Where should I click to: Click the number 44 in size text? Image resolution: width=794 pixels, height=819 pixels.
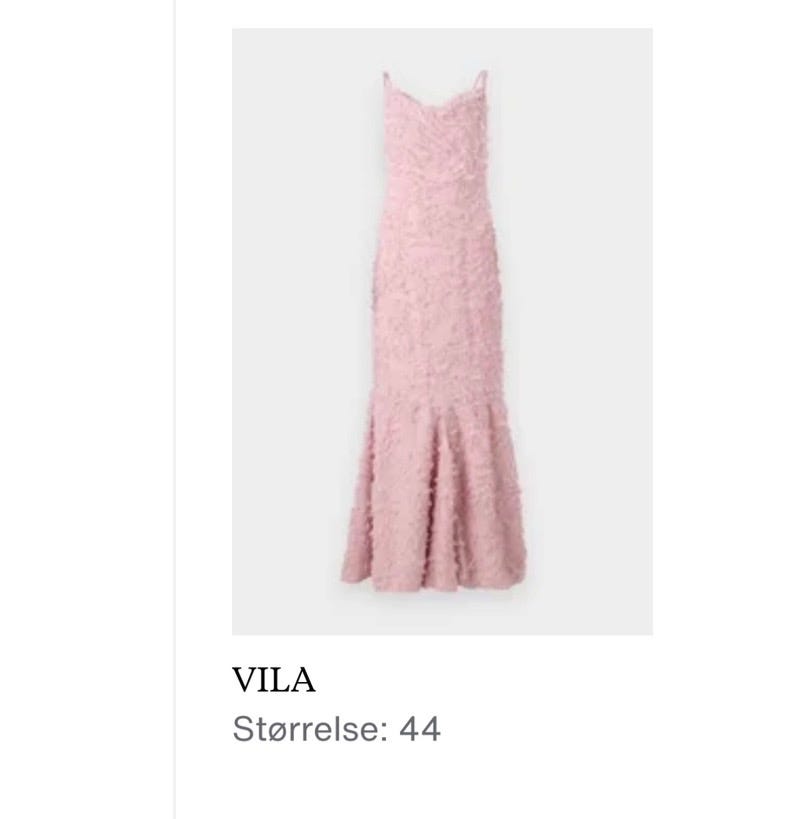tap(420, 729)
